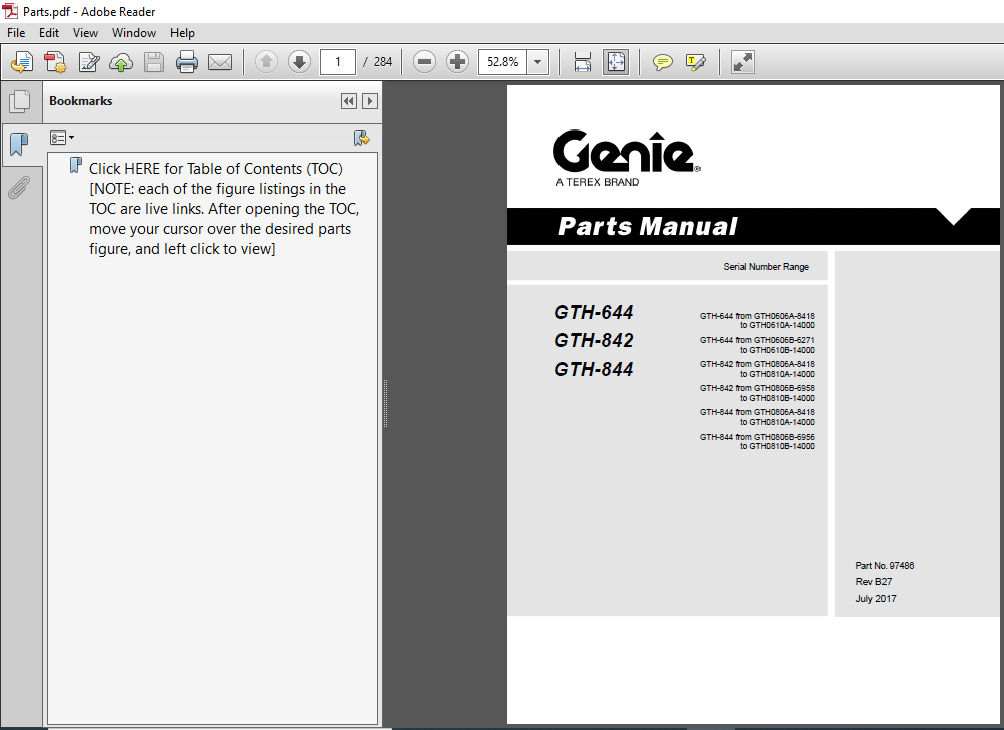Click the Part No. 97486 text
Viewport: 1004px width, 730px height.
[x=884, y=565]
